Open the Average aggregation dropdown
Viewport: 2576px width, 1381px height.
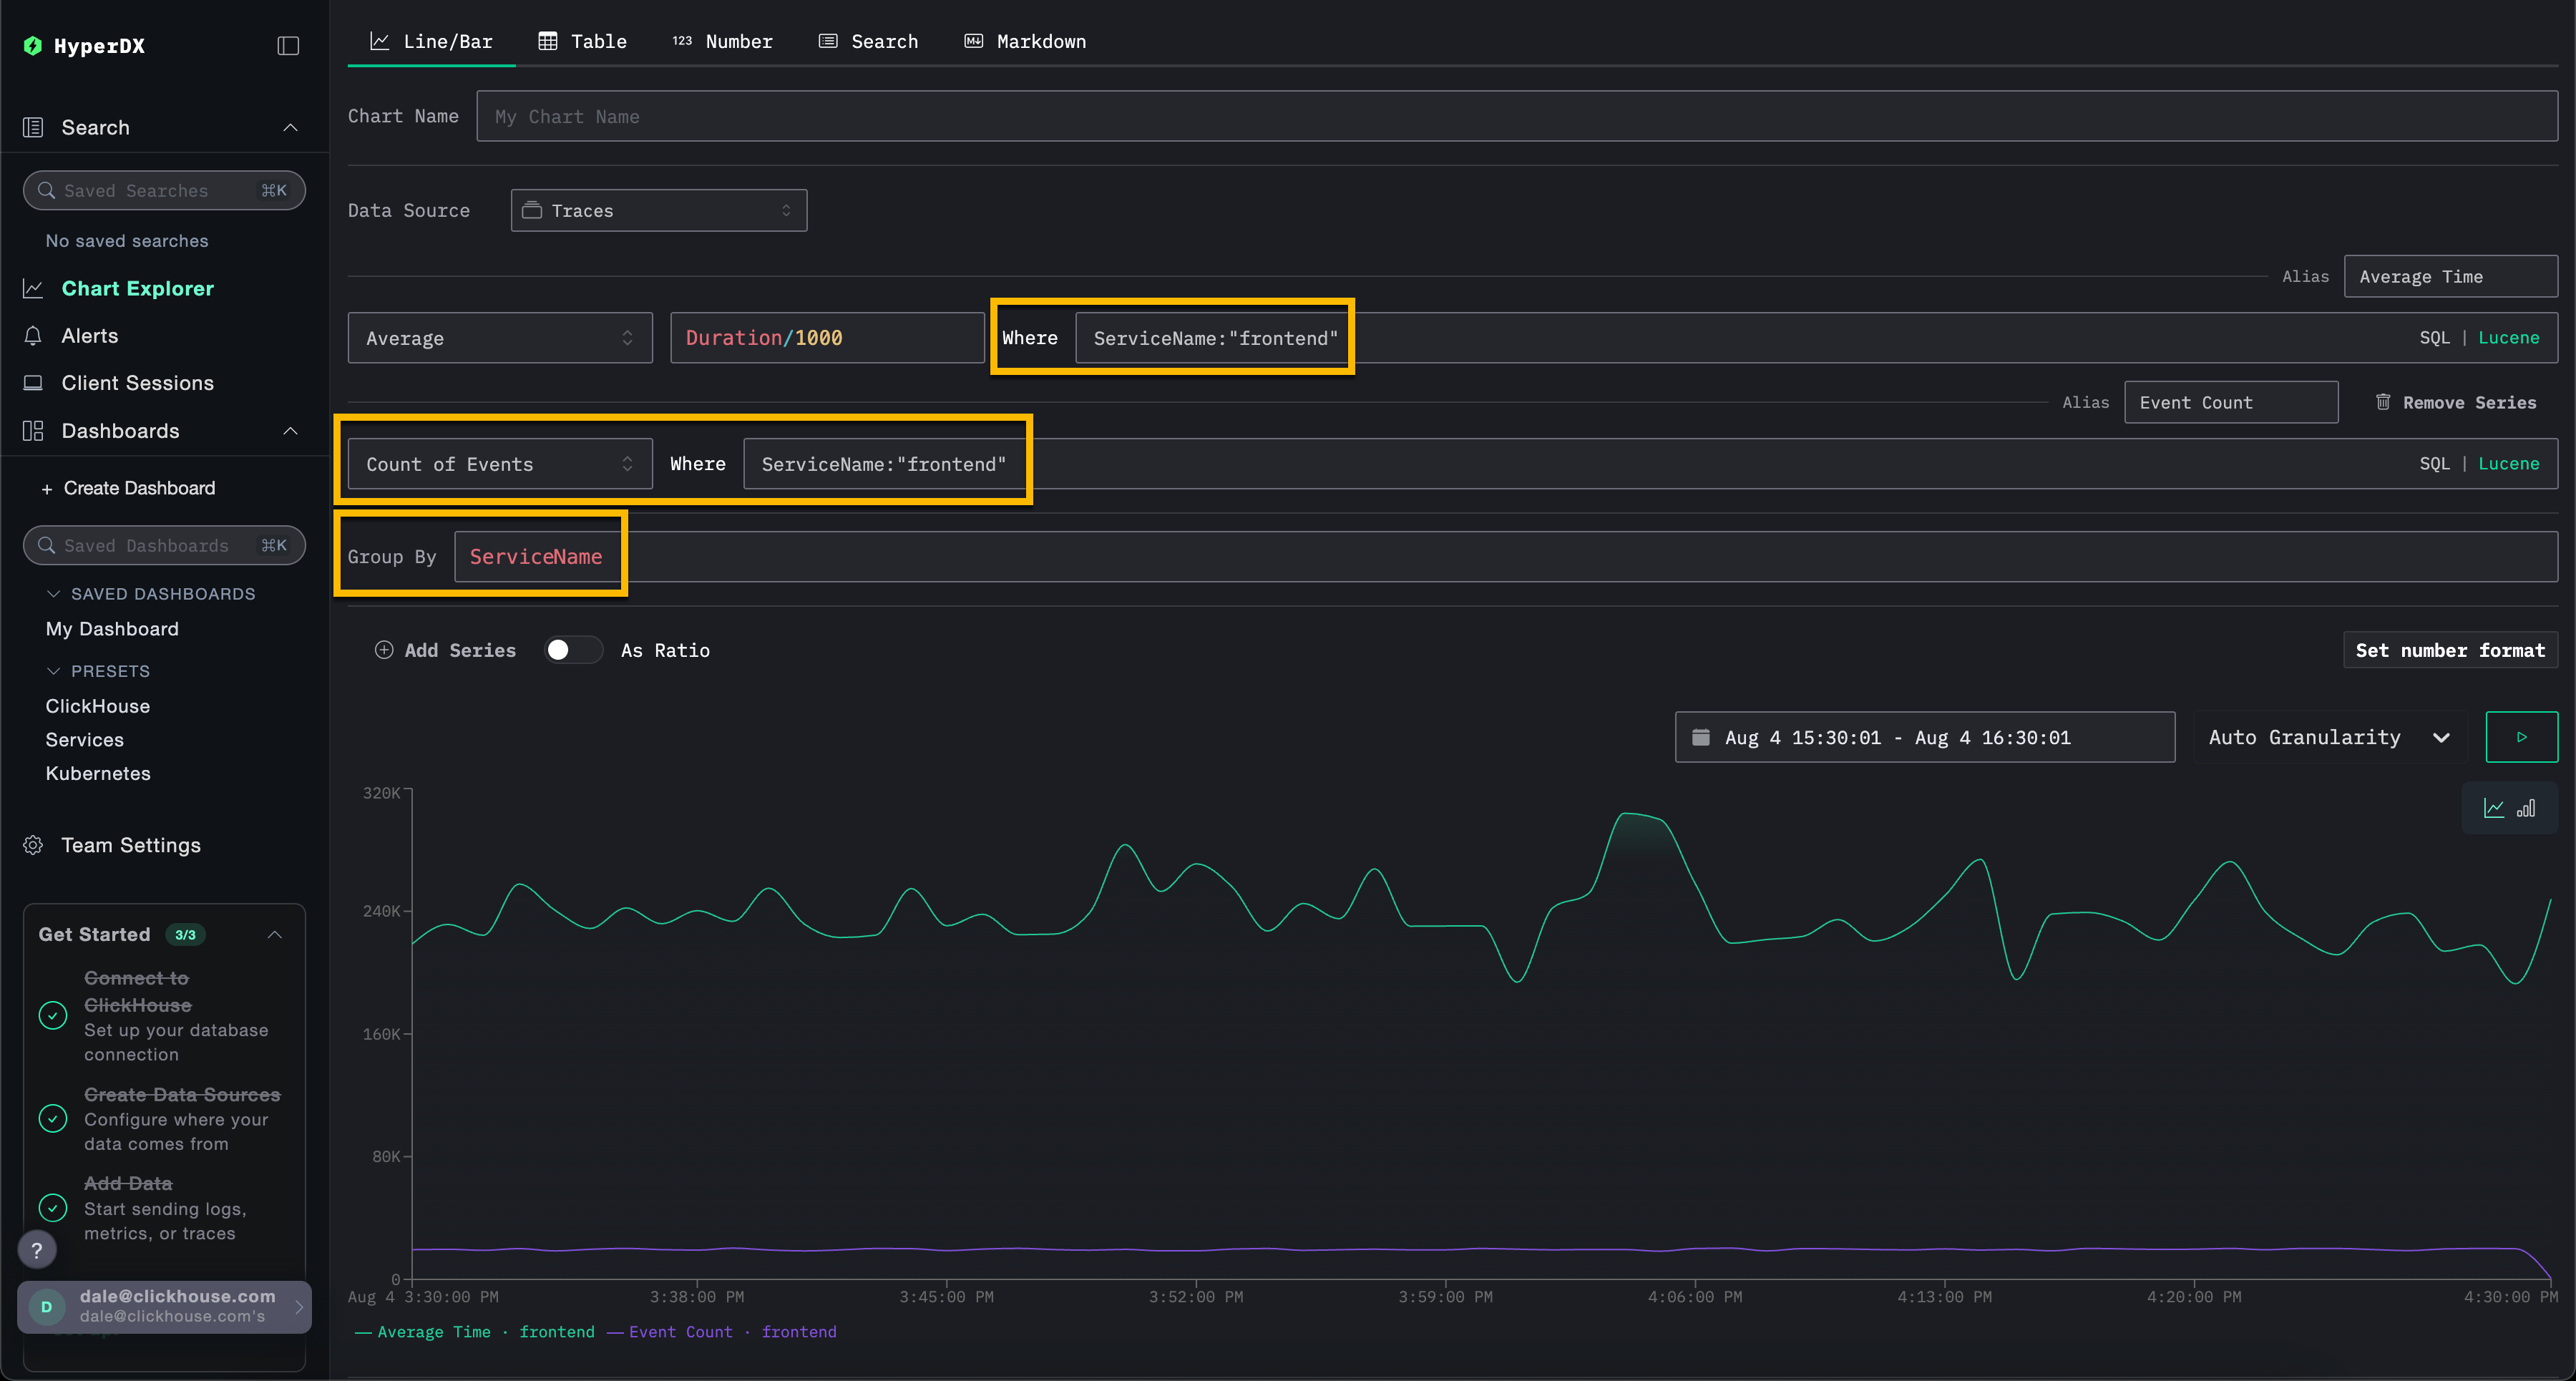[499, 338]
